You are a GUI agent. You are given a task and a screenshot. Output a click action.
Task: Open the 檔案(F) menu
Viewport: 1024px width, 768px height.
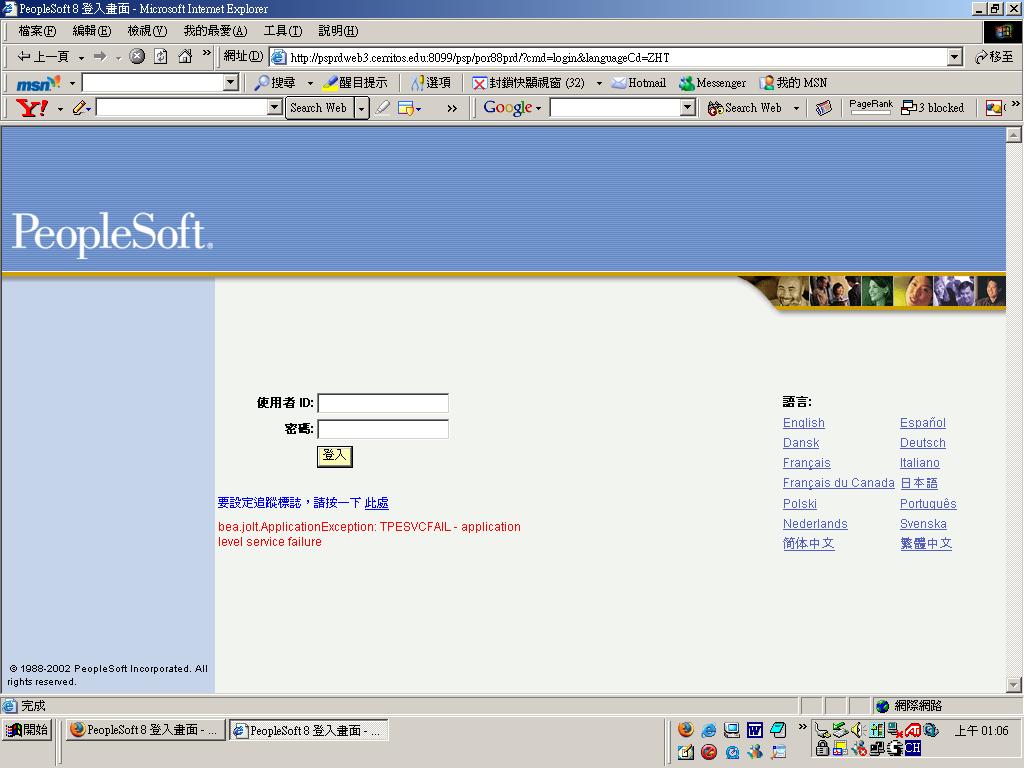point(37,31)
